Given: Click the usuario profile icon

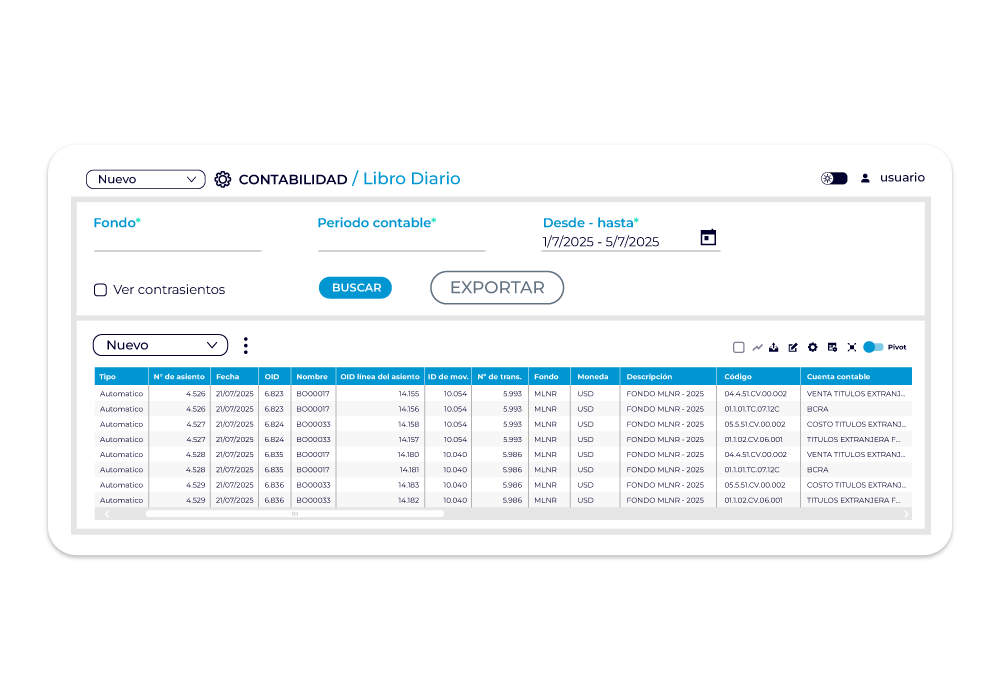Looking at the screenshot, I should point(865,179).
